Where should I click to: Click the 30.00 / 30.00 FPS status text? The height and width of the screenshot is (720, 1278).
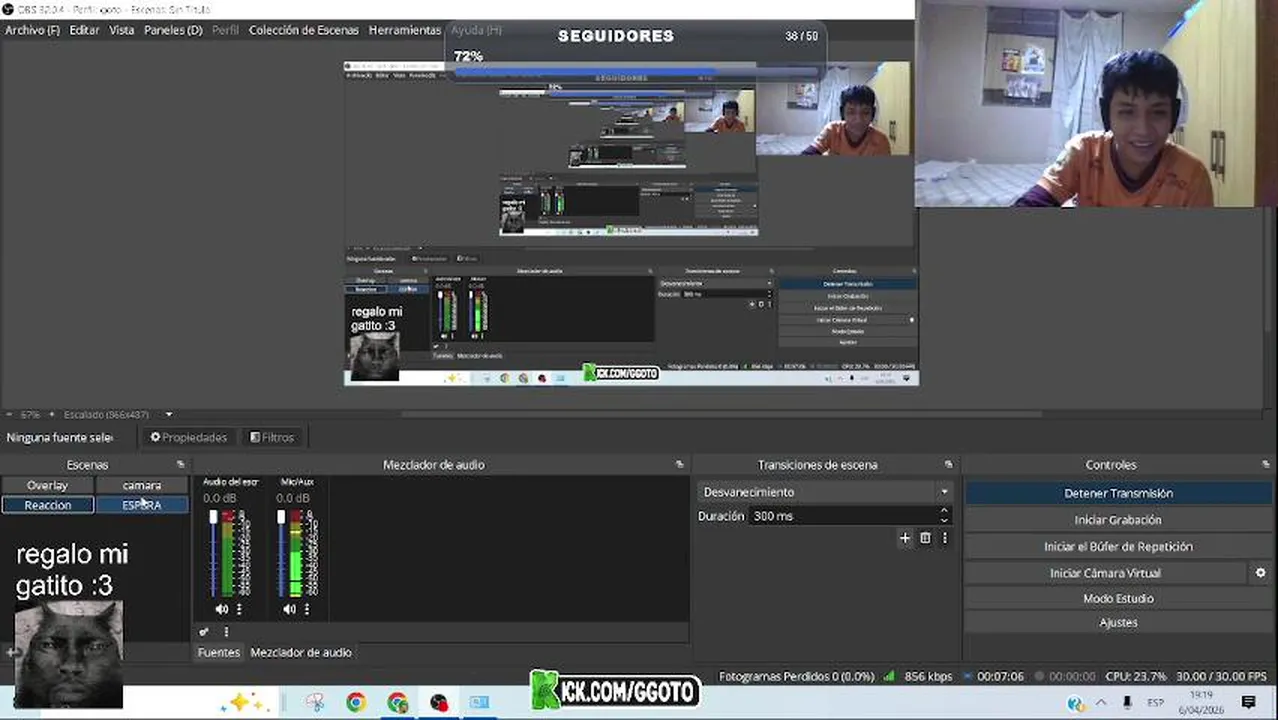pos(1221,676)
